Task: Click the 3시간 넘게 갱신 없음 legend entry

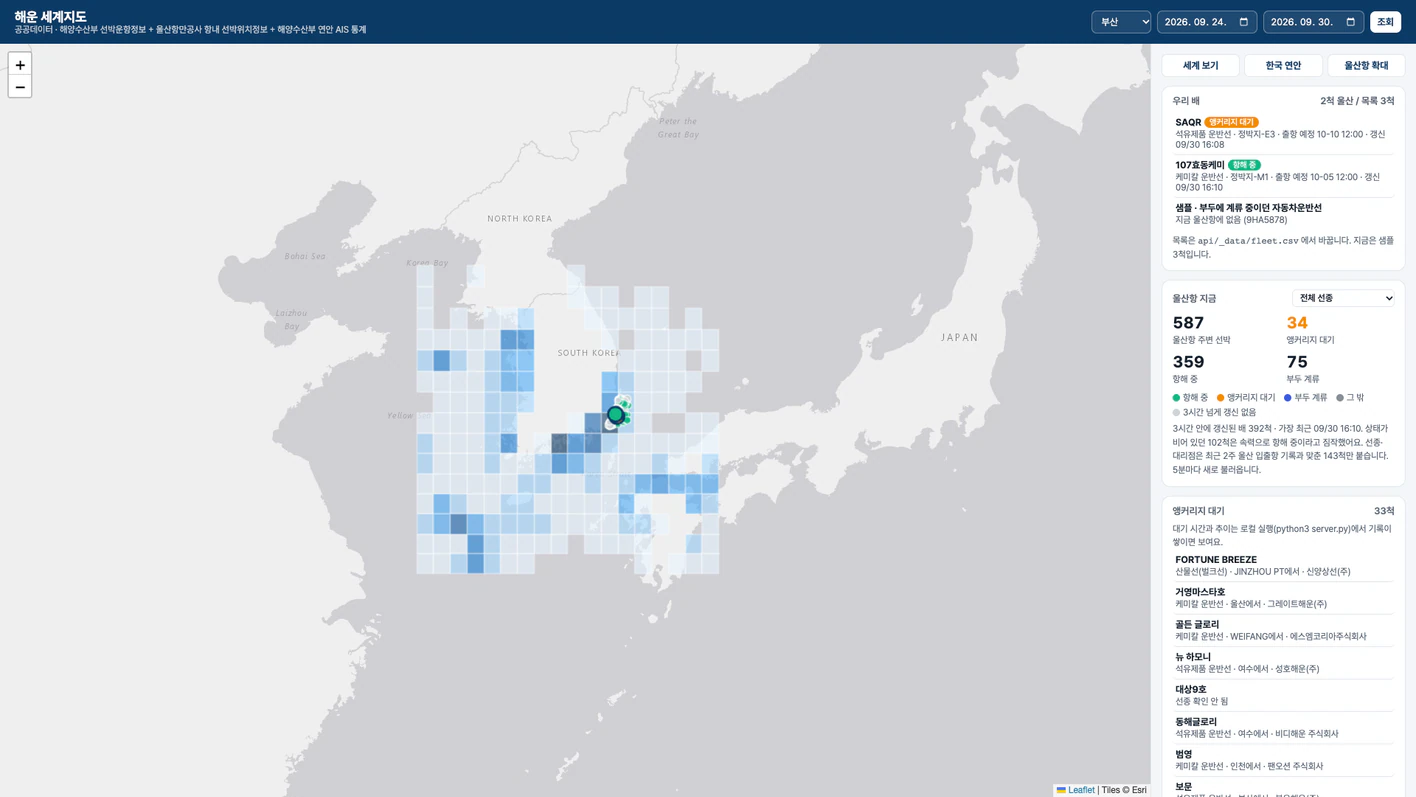Action: click(1214, 412)
